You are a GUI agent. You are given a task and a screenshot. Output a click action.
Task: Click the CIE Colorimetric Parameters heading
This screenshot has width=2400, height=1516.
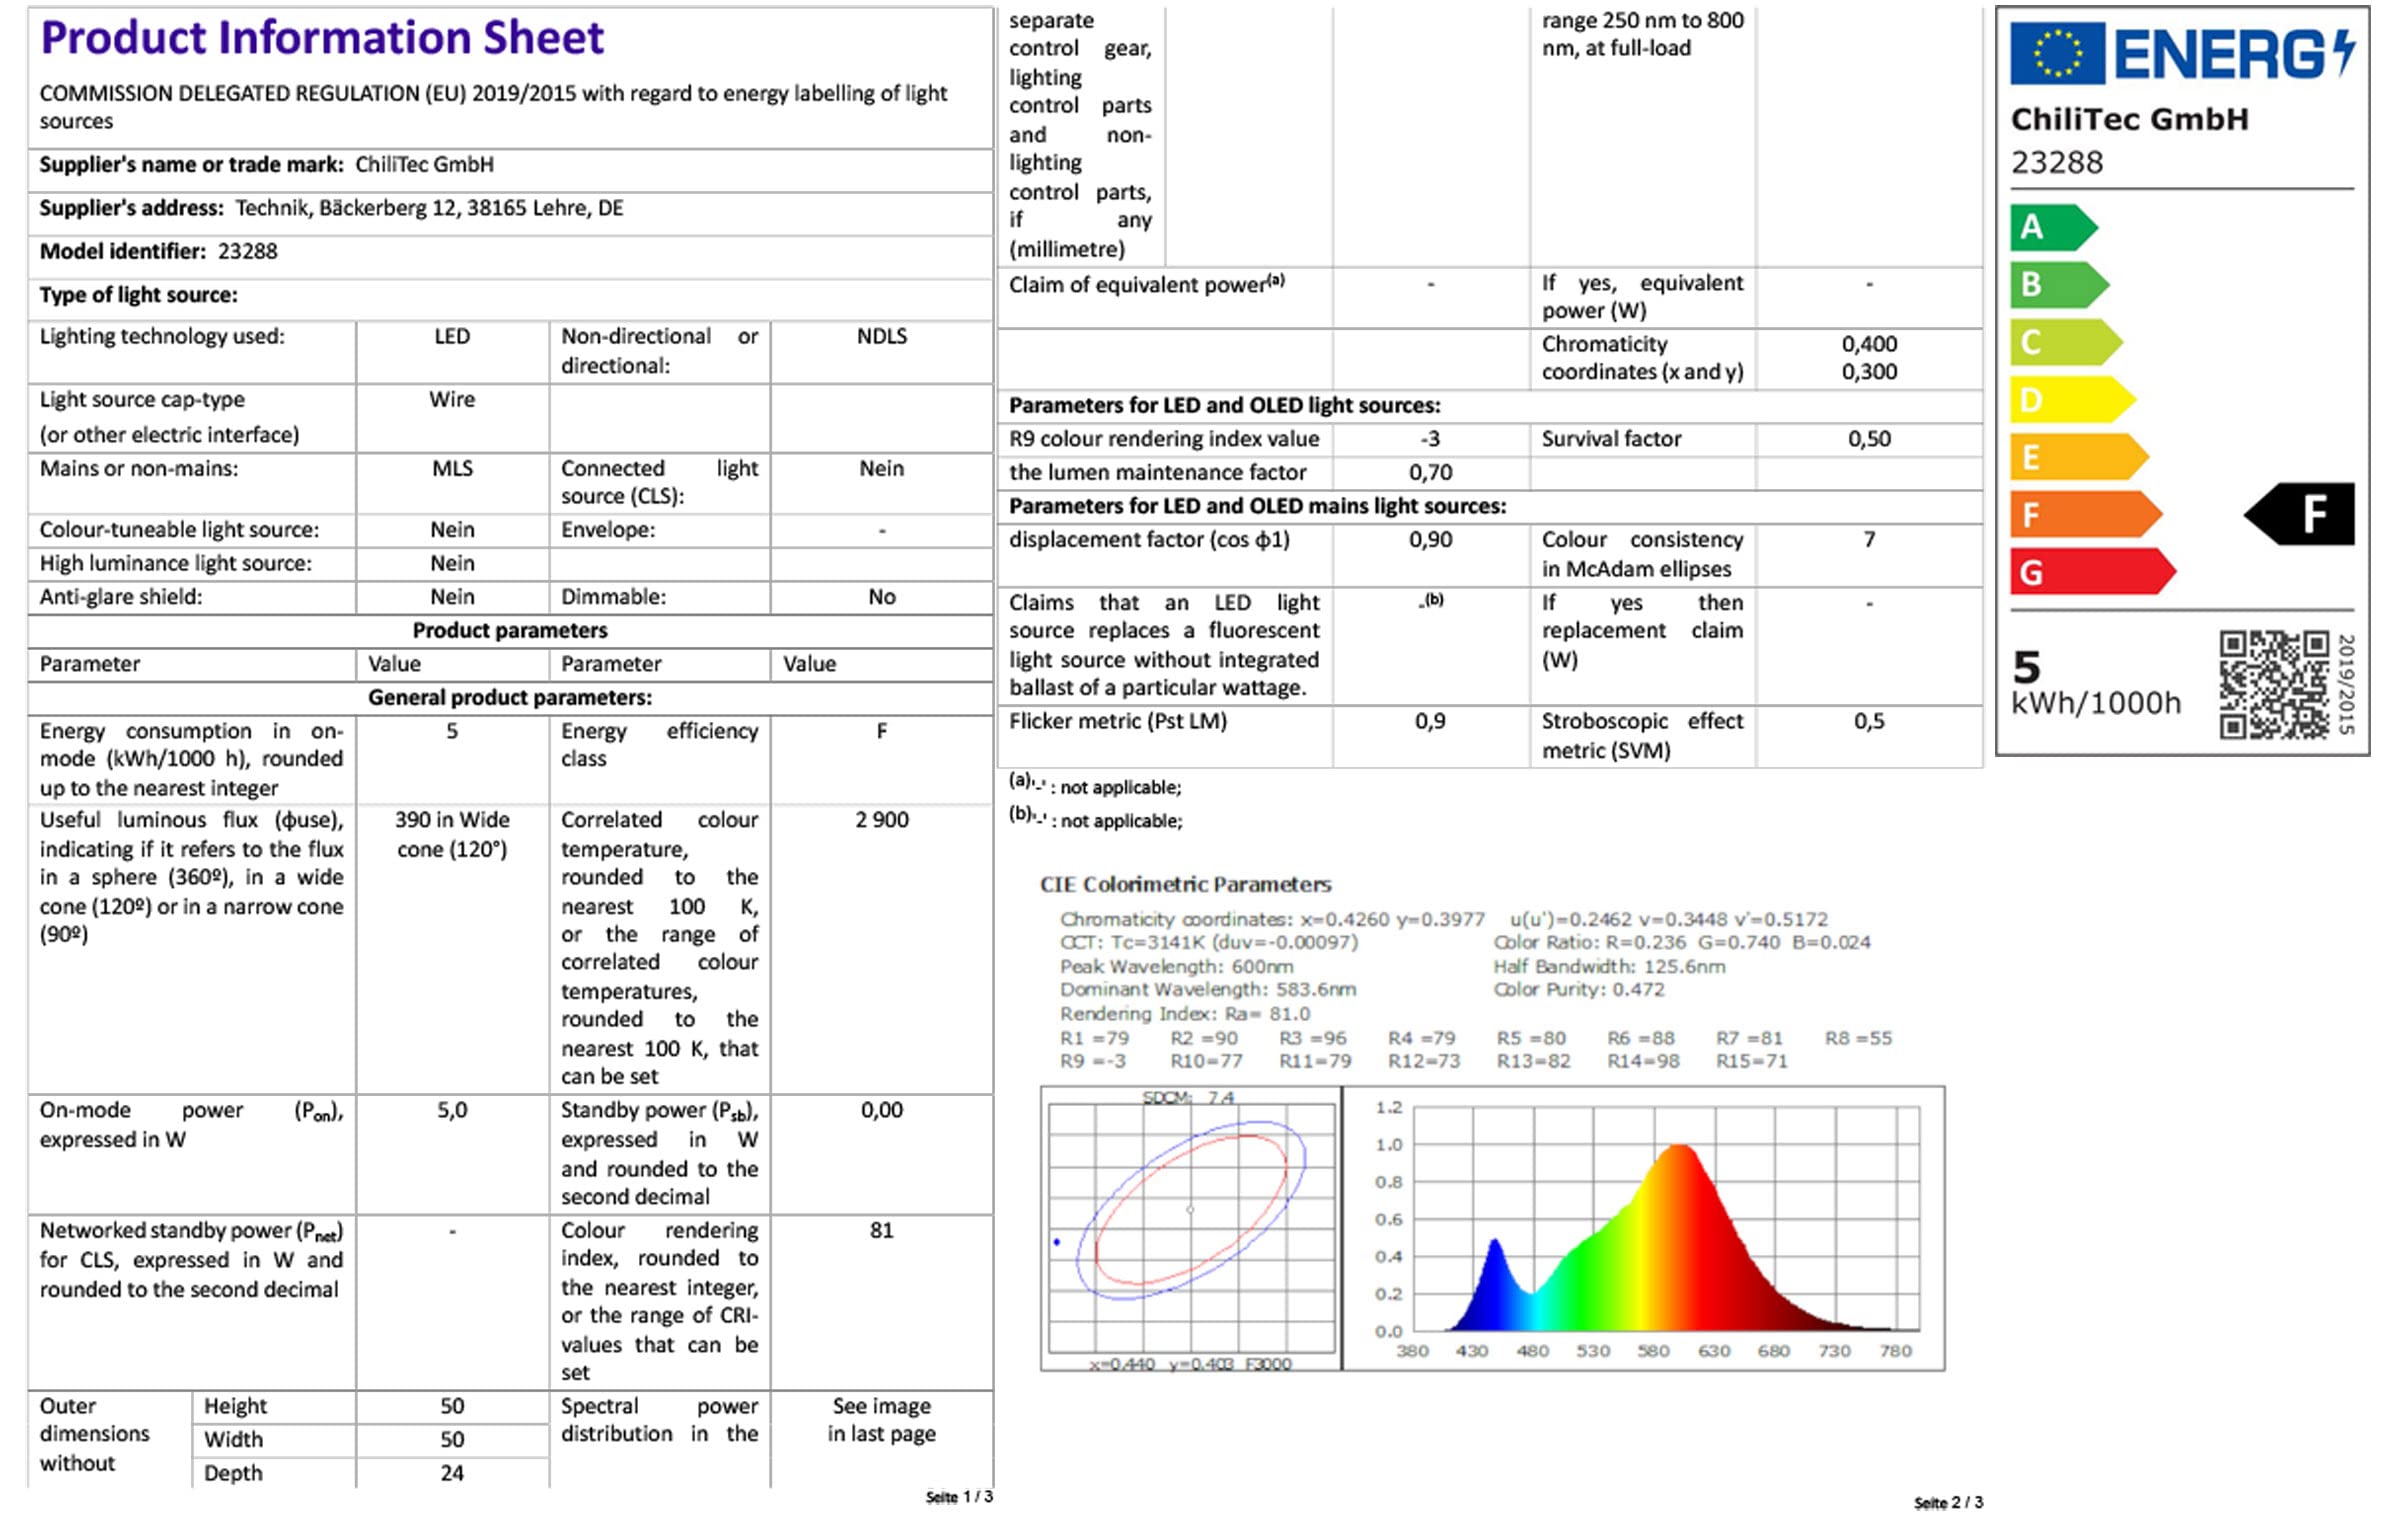click(1184, 884)
